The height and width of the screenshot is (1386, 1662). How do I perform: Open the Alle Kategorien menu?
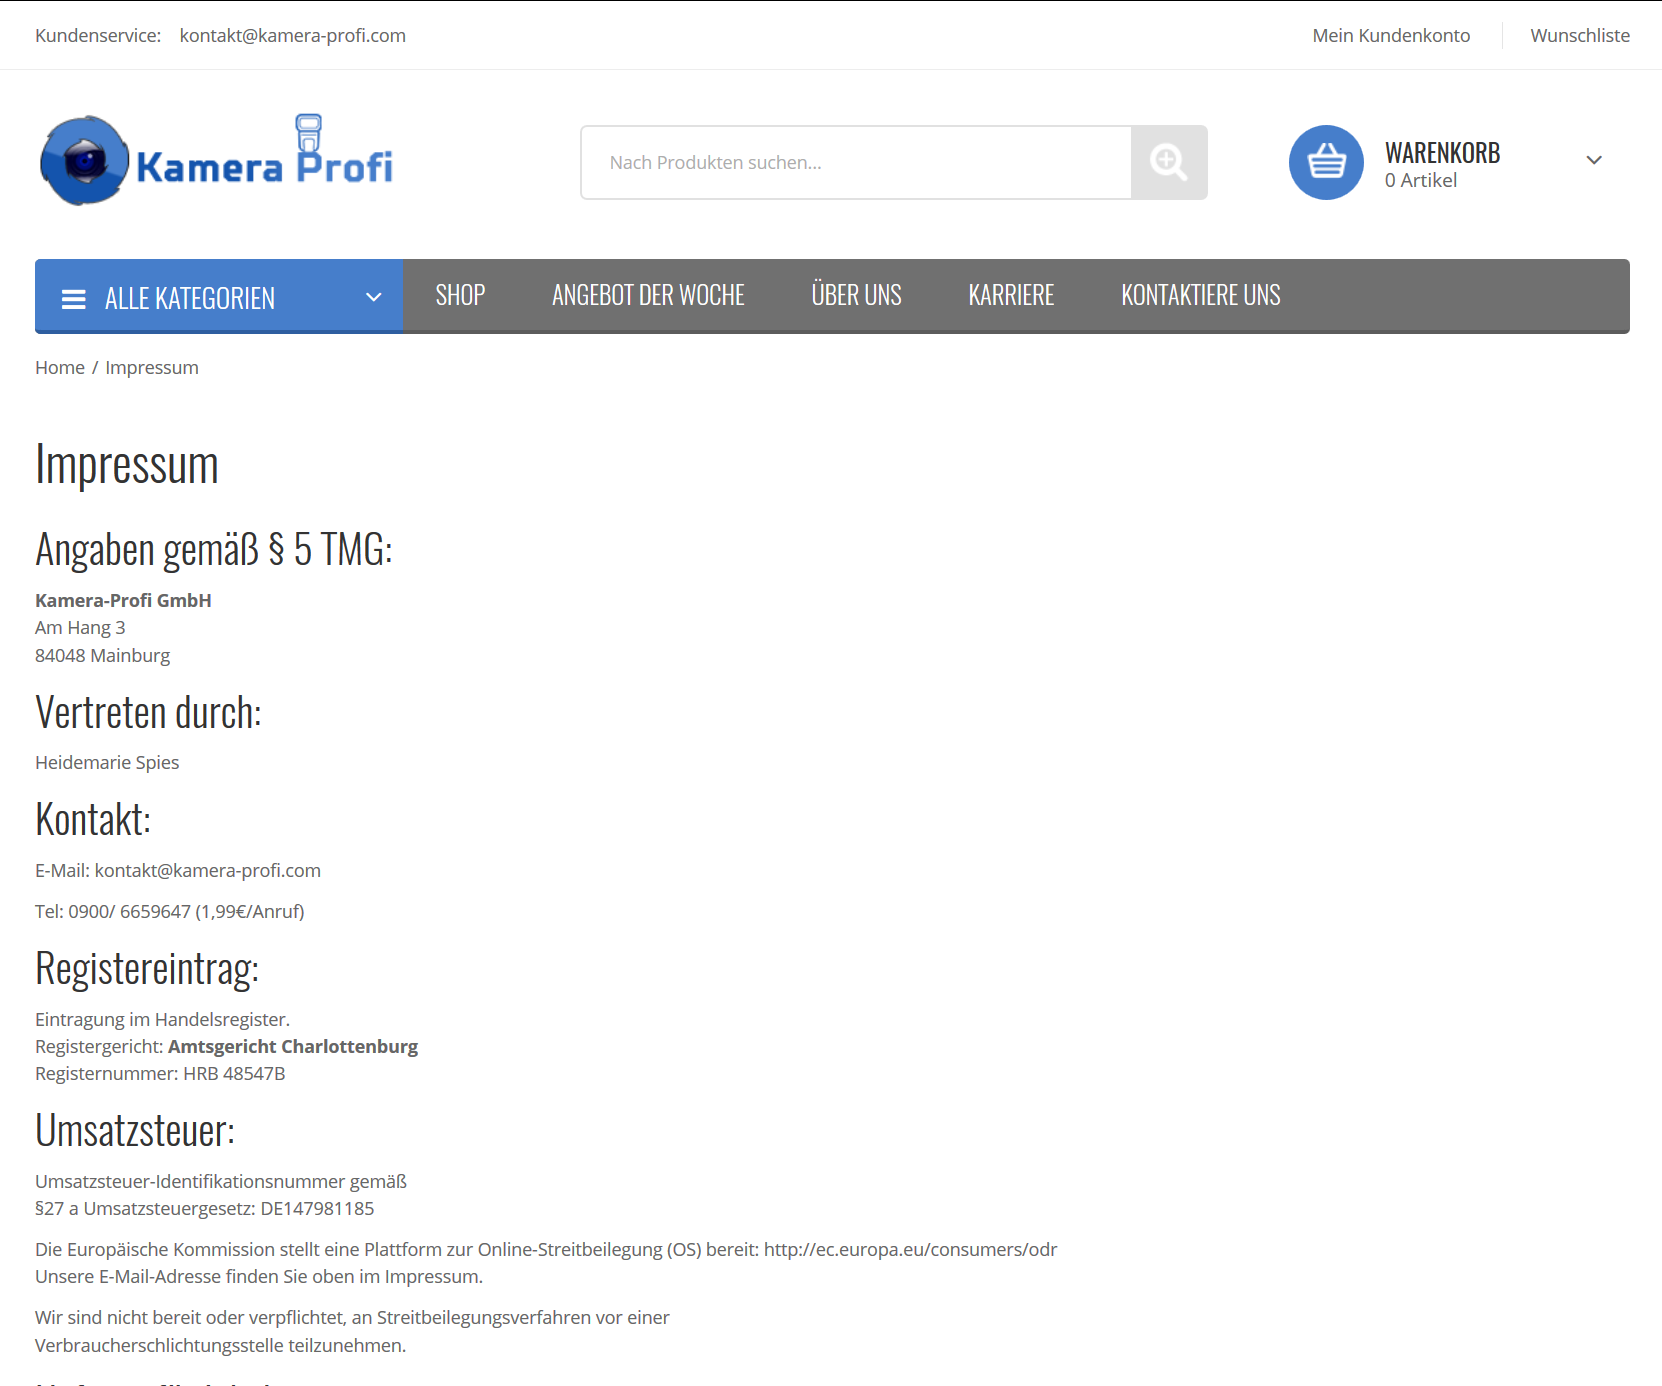(x=190, y=298)
